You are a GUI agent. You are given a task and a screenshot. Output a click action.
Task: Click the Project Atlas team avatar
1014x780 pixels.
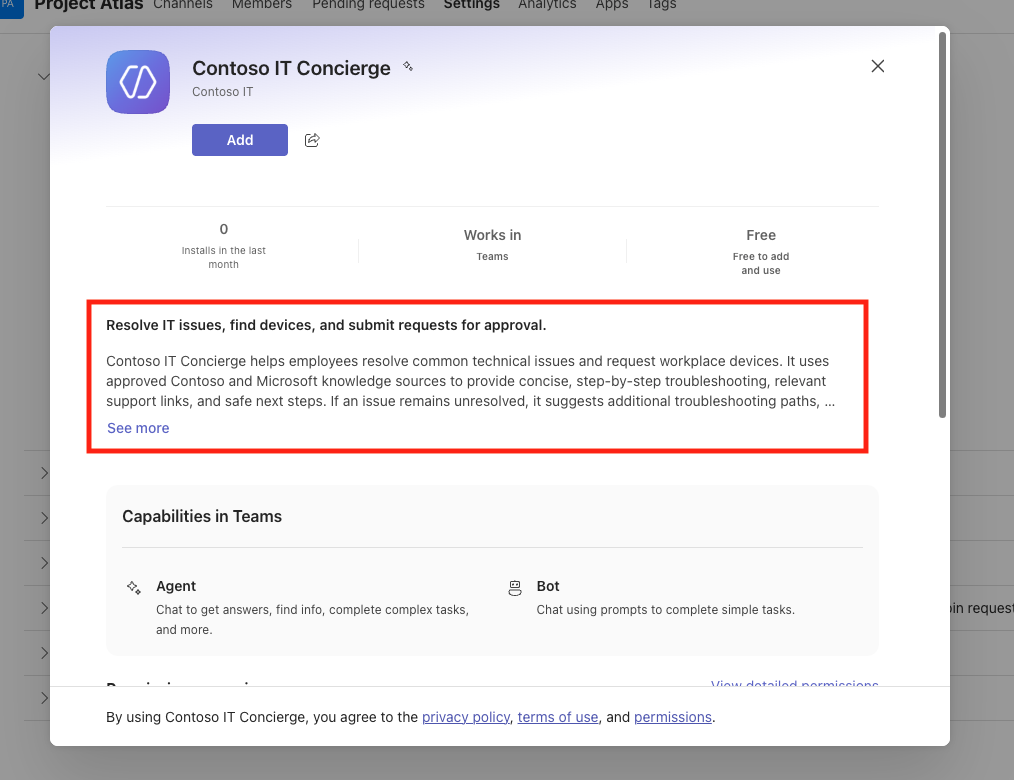(11, 8)
